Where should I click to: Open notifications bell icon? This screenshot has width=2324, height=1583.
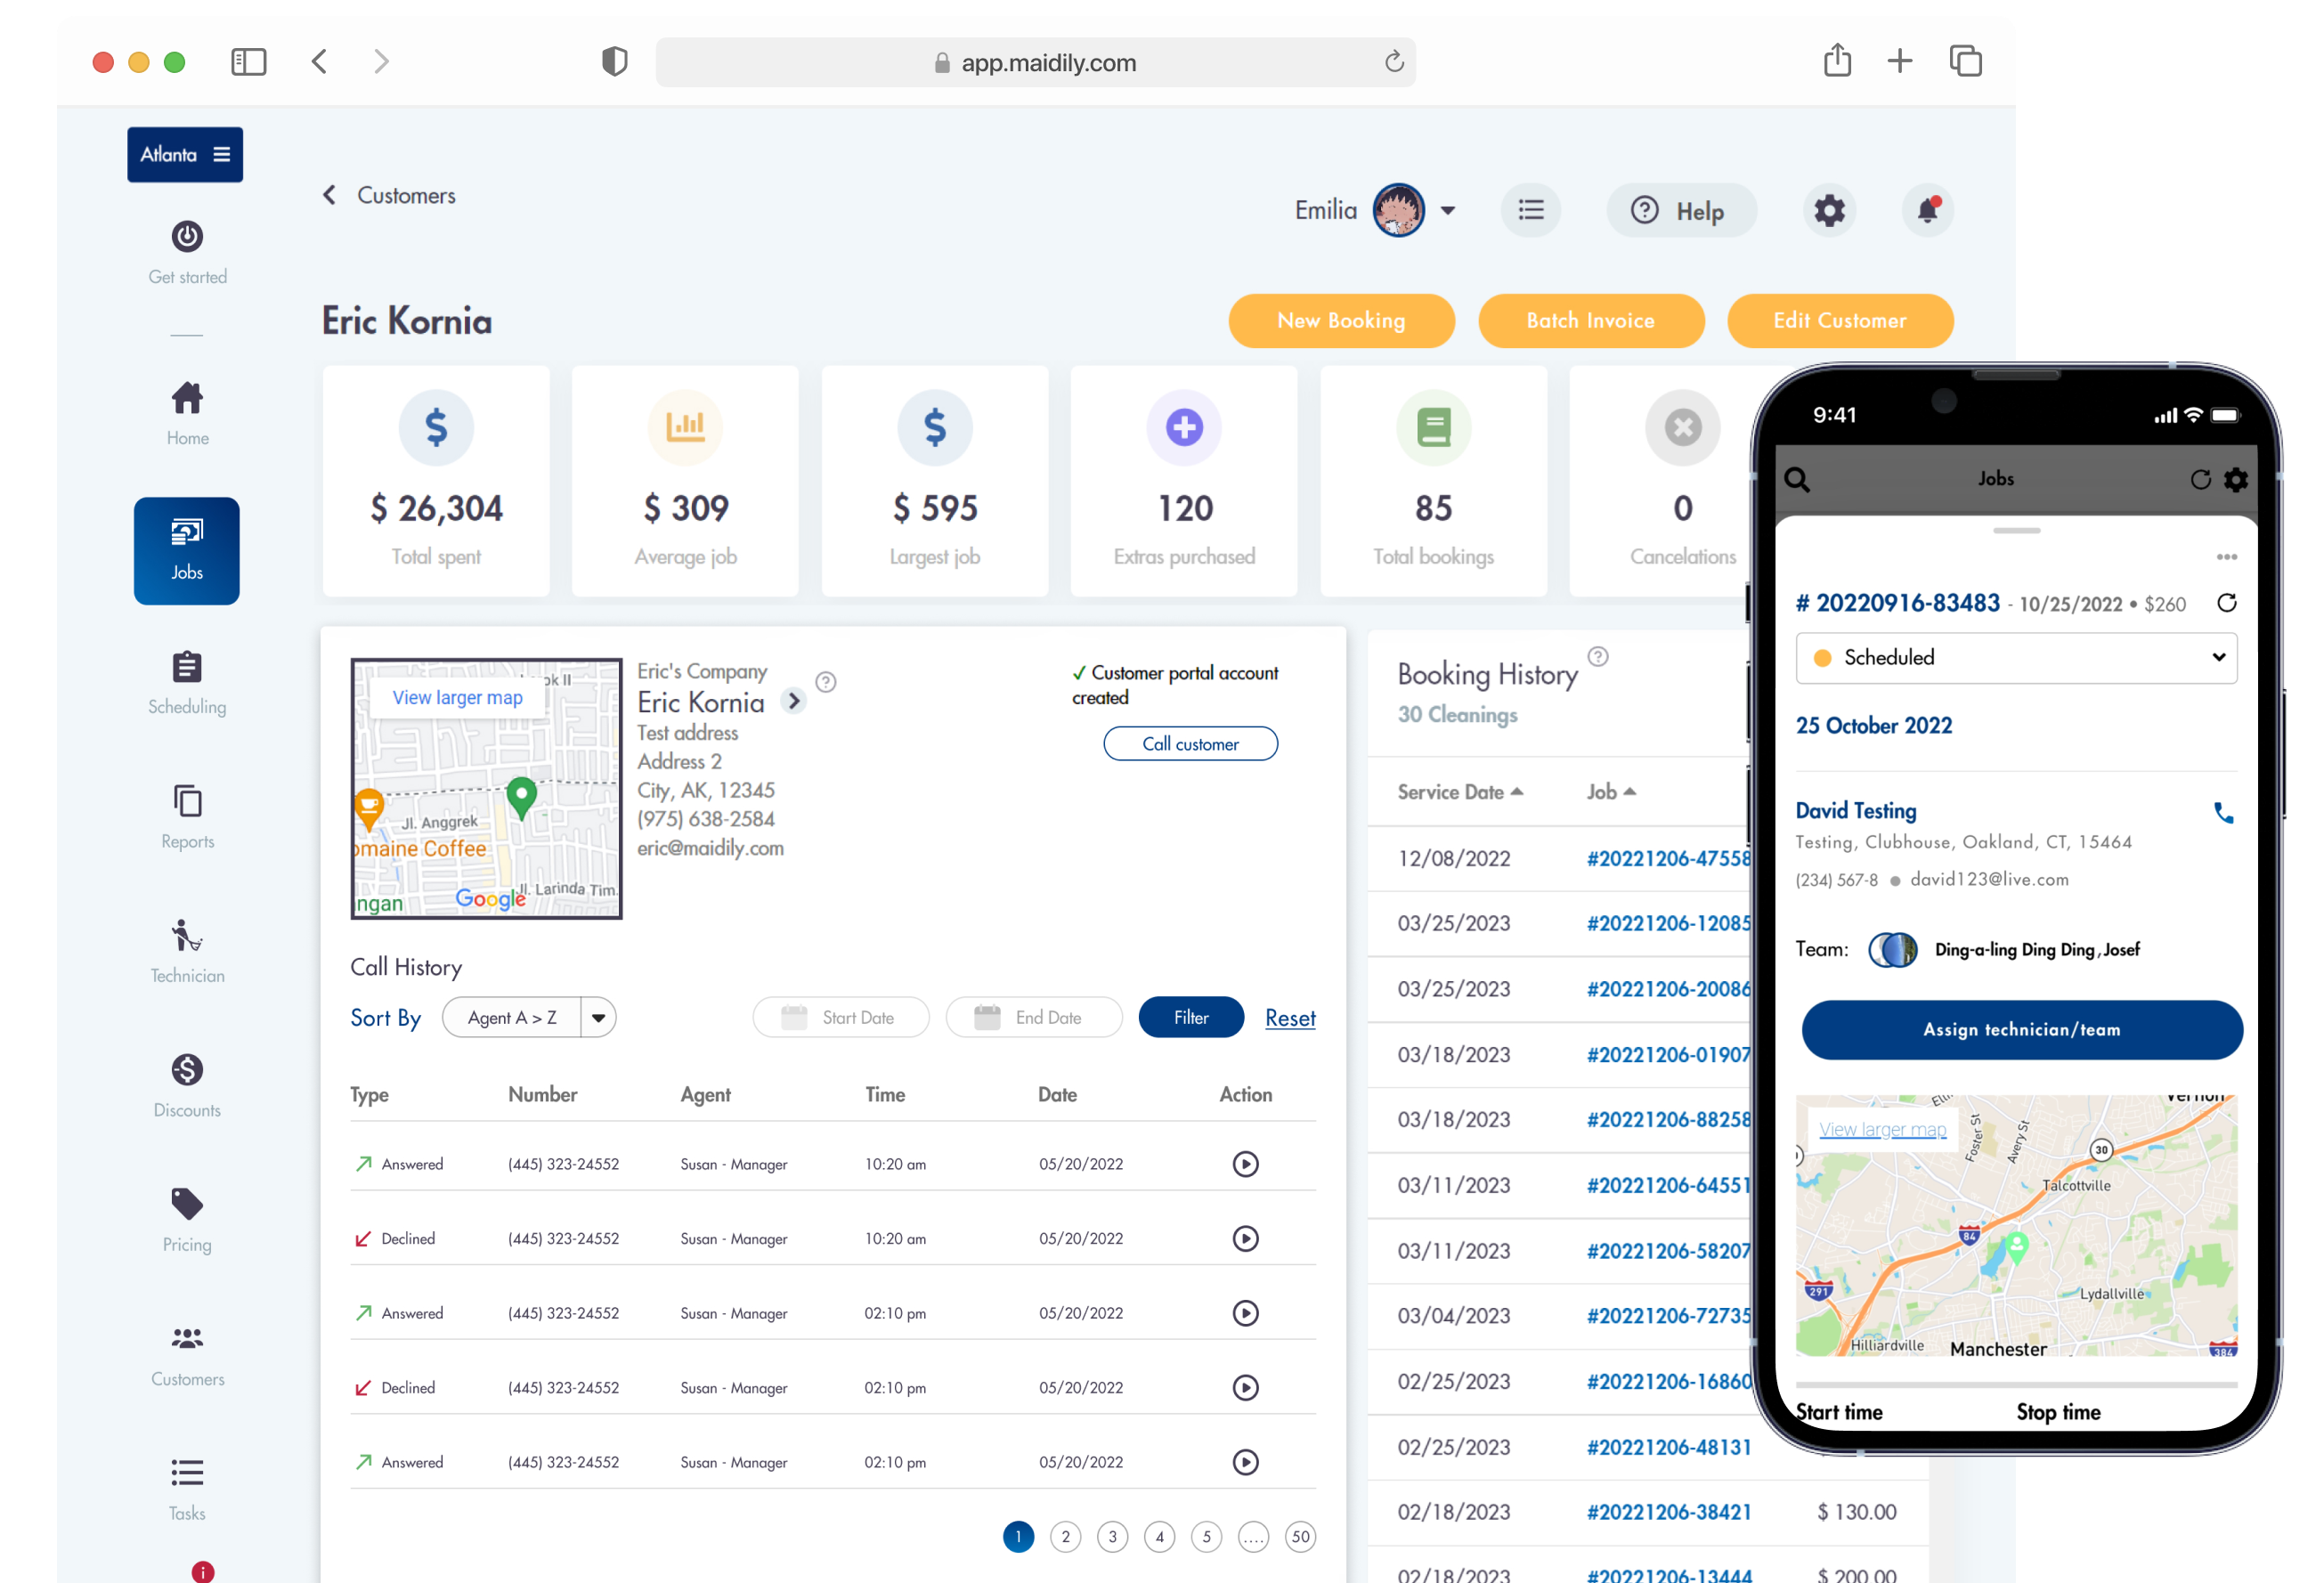[1927, 210]
